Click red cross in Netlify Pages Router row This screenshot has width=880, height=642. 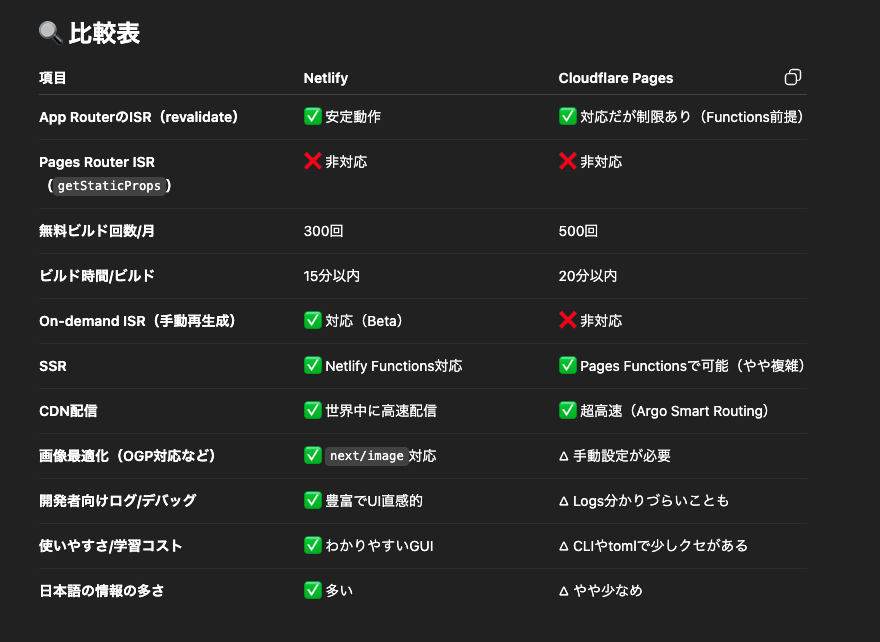click(x=313, y=161)
